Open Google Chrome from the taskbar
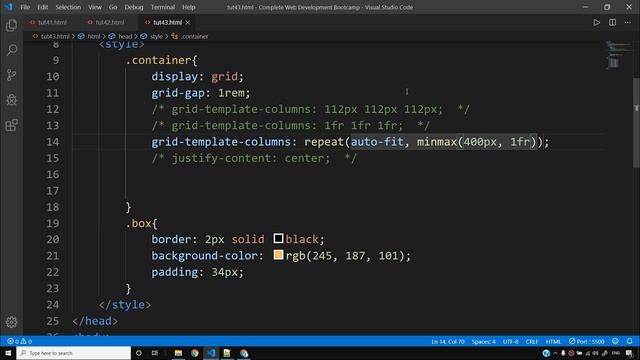The height and width of the screenshot is (360, 640). pos(195,353)
